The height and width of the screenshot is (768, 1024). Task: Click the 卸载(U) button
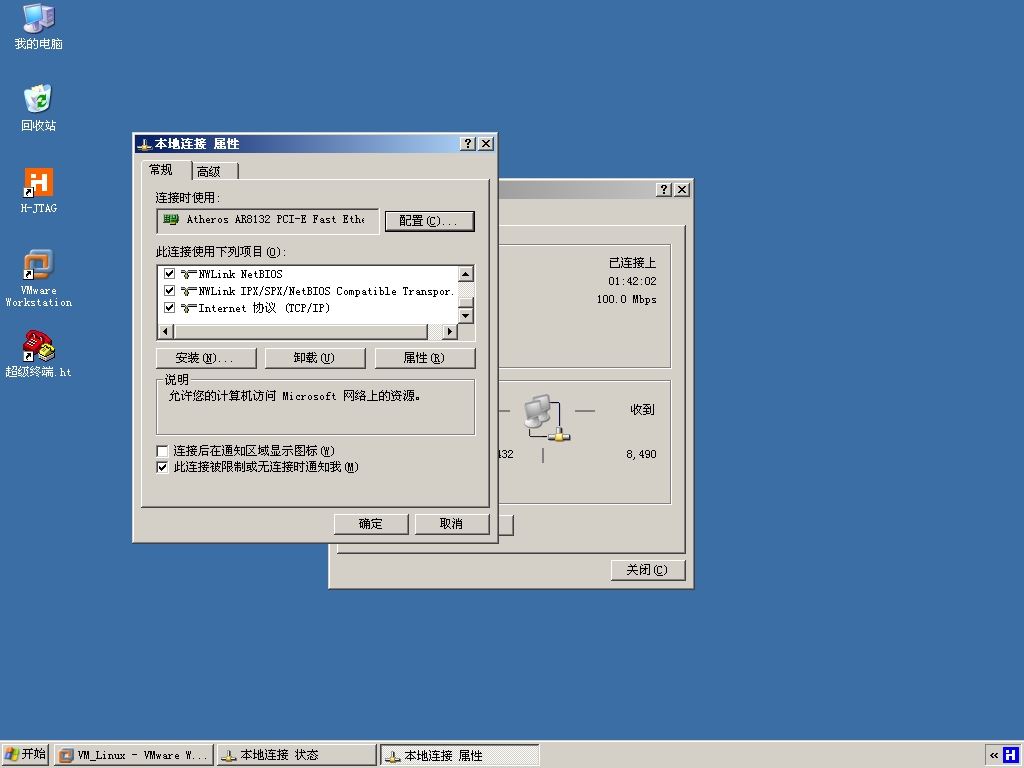pyautogui.click(x=315, y=358)
